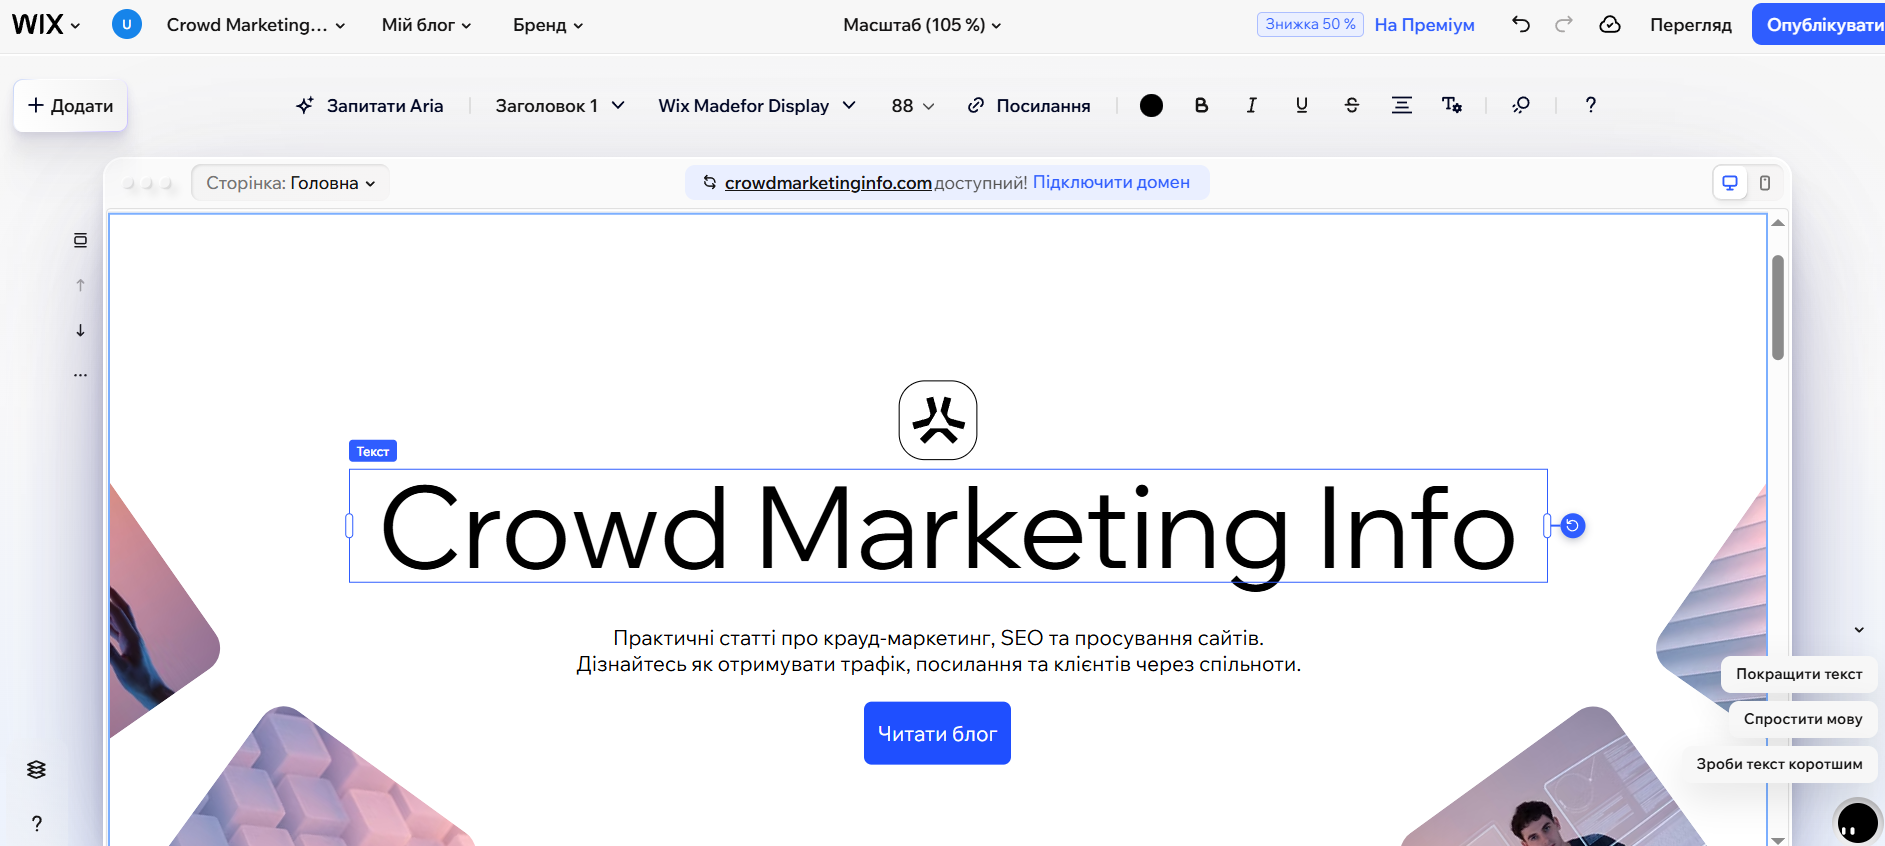The width and height of the screenshot is (1885, 846).
Task: Publish the site with Опублікувати
Action: point(1820,25)
